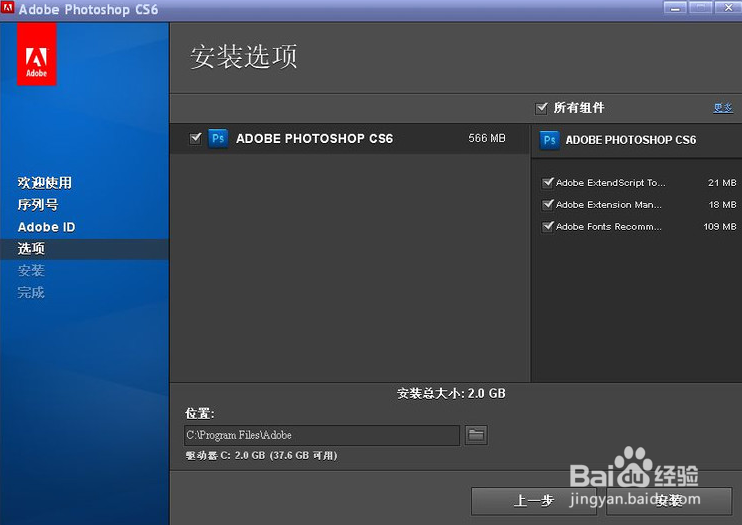
Task: Go to 序列号 step in sidebar
Action: point(38,205)
